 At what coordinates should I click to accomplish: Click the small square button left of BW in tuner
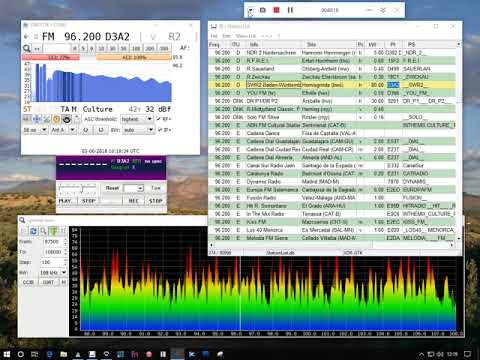tap(101, 130)
